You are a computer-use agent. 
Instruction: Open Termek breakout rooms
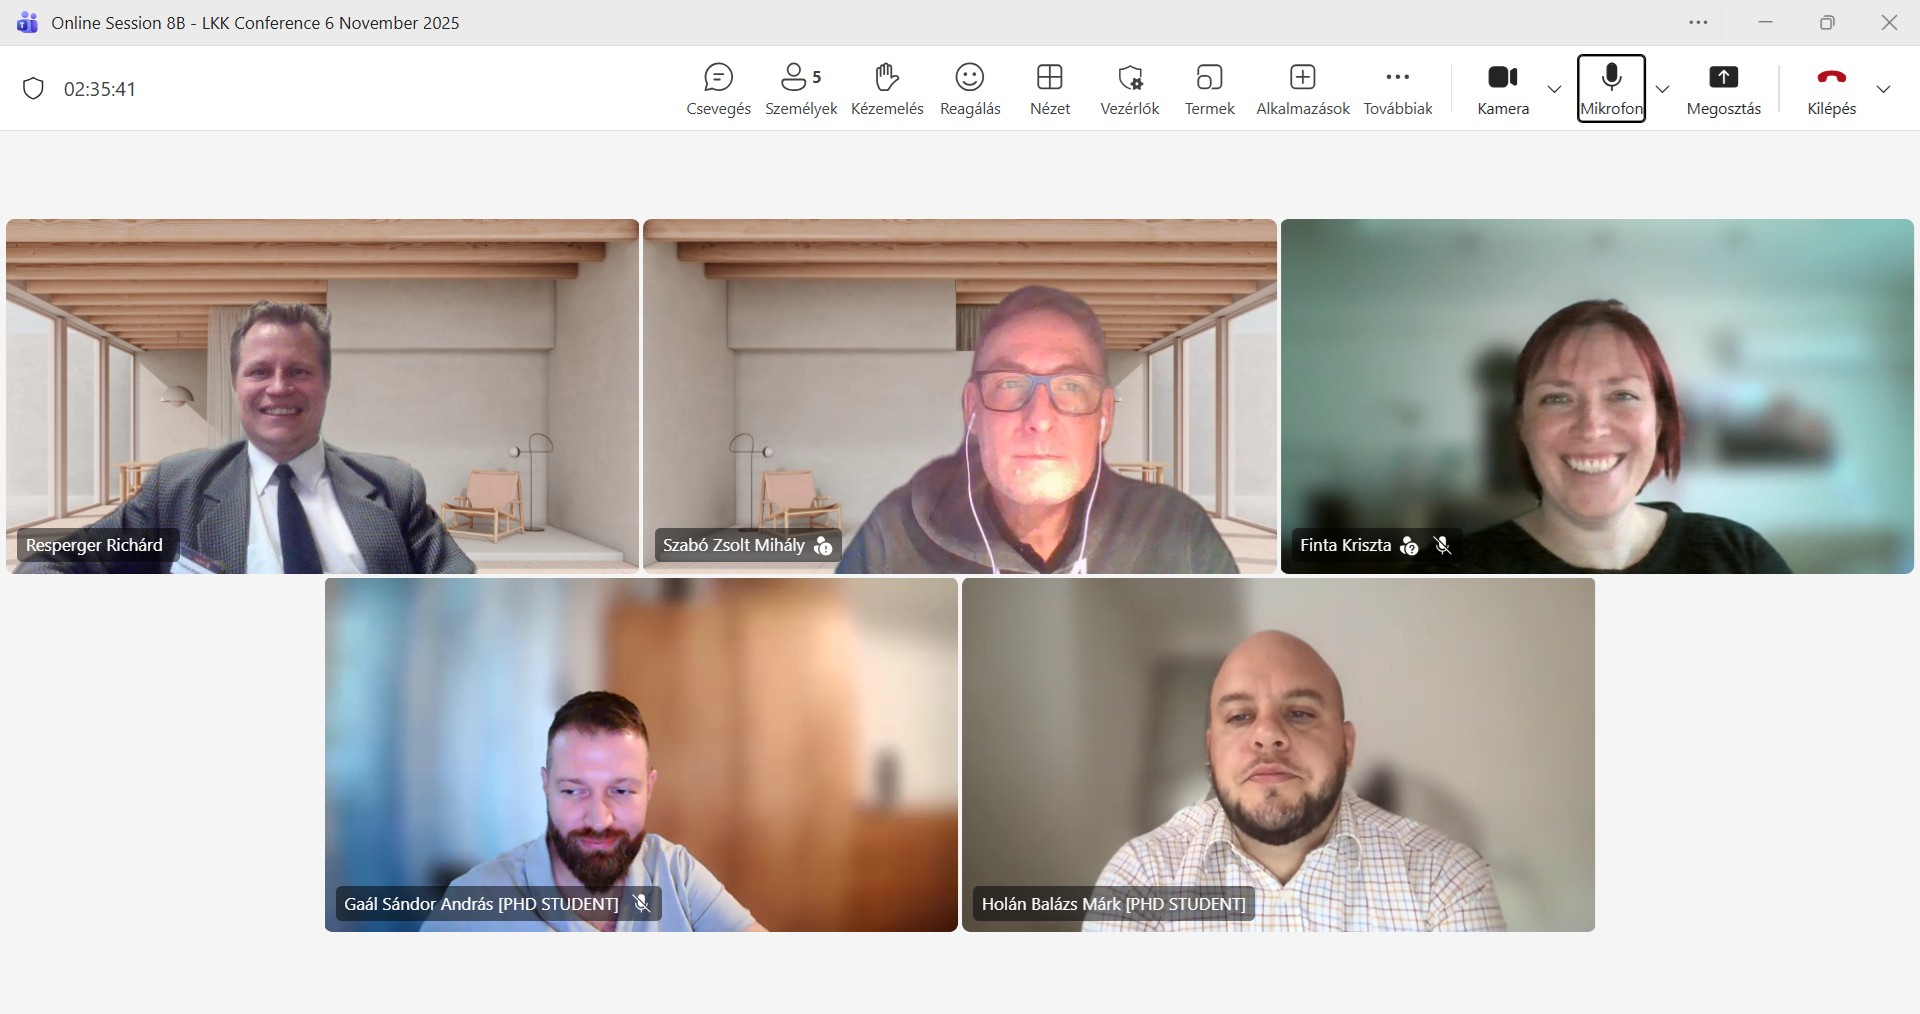pos(1209,89)
